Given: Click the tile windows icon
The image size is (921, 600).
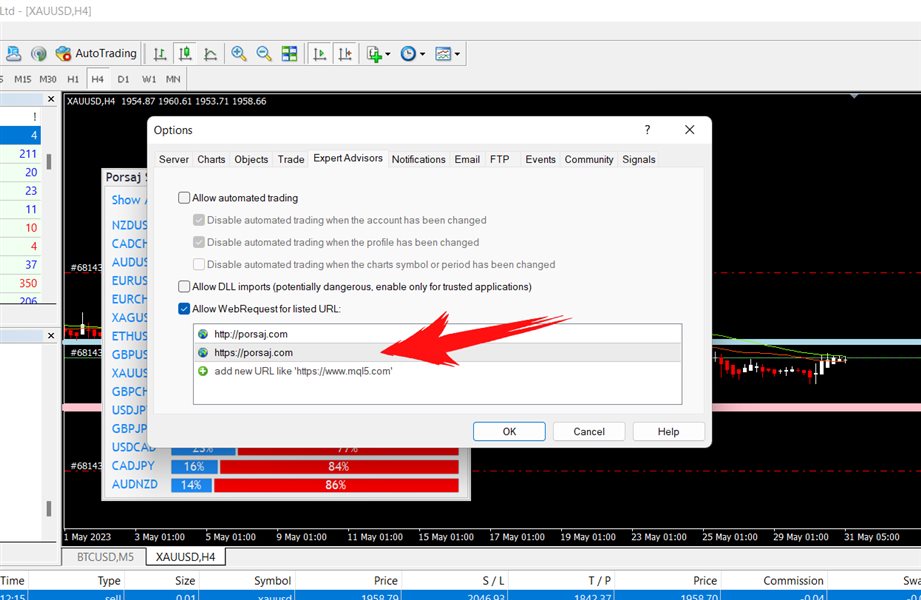Looking at the screenshot, I should click(x=289, y=54).
